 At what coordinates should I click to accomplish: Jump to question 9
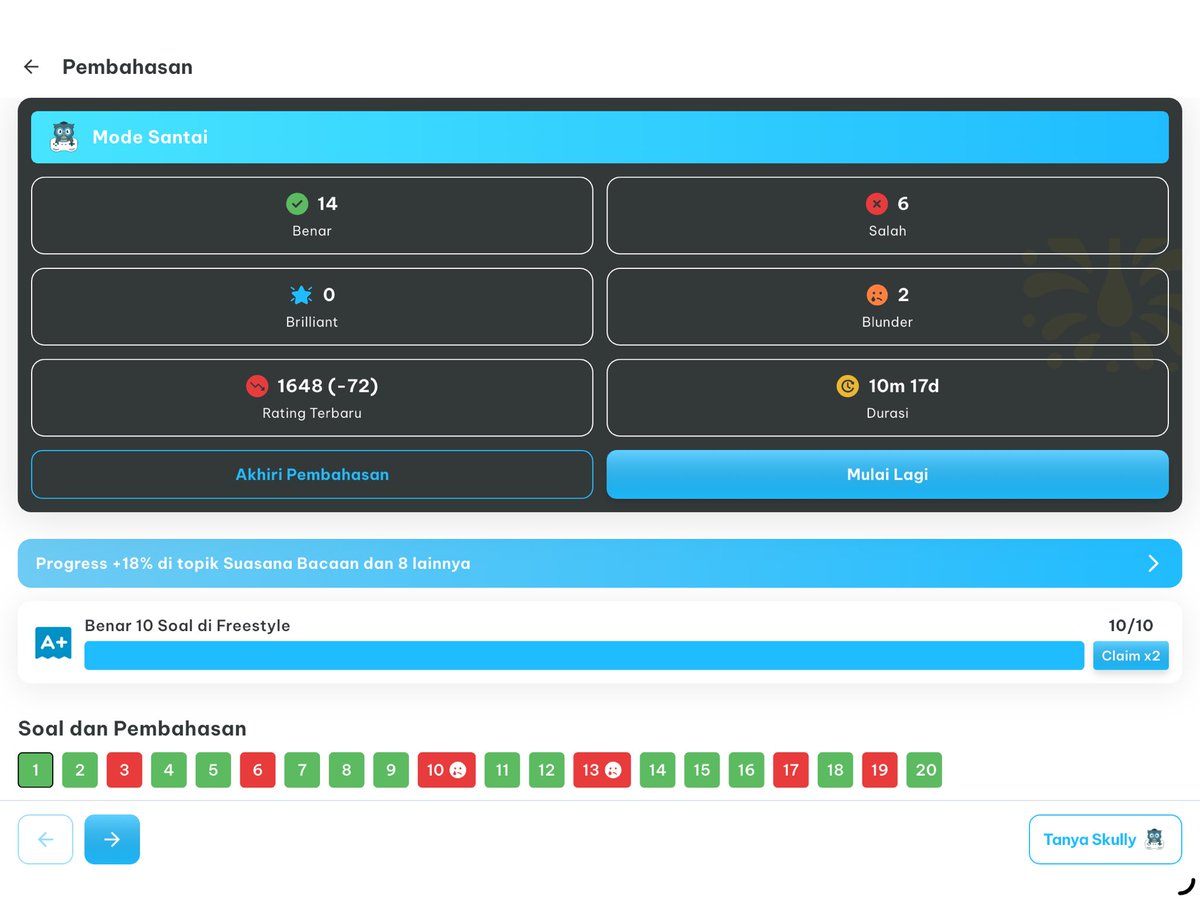tap(391, 770)
